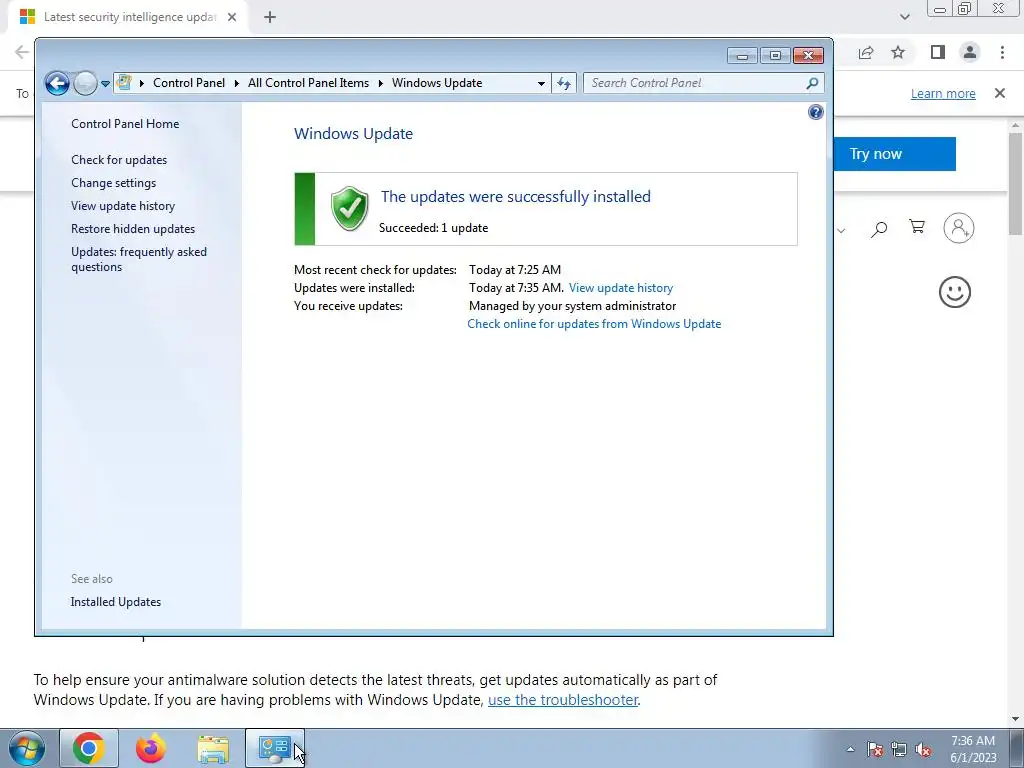The width and height of the screenshot is (1024, 768).
Task: Click the Control Panel forward arrow button
Action: tap(85, 83)
